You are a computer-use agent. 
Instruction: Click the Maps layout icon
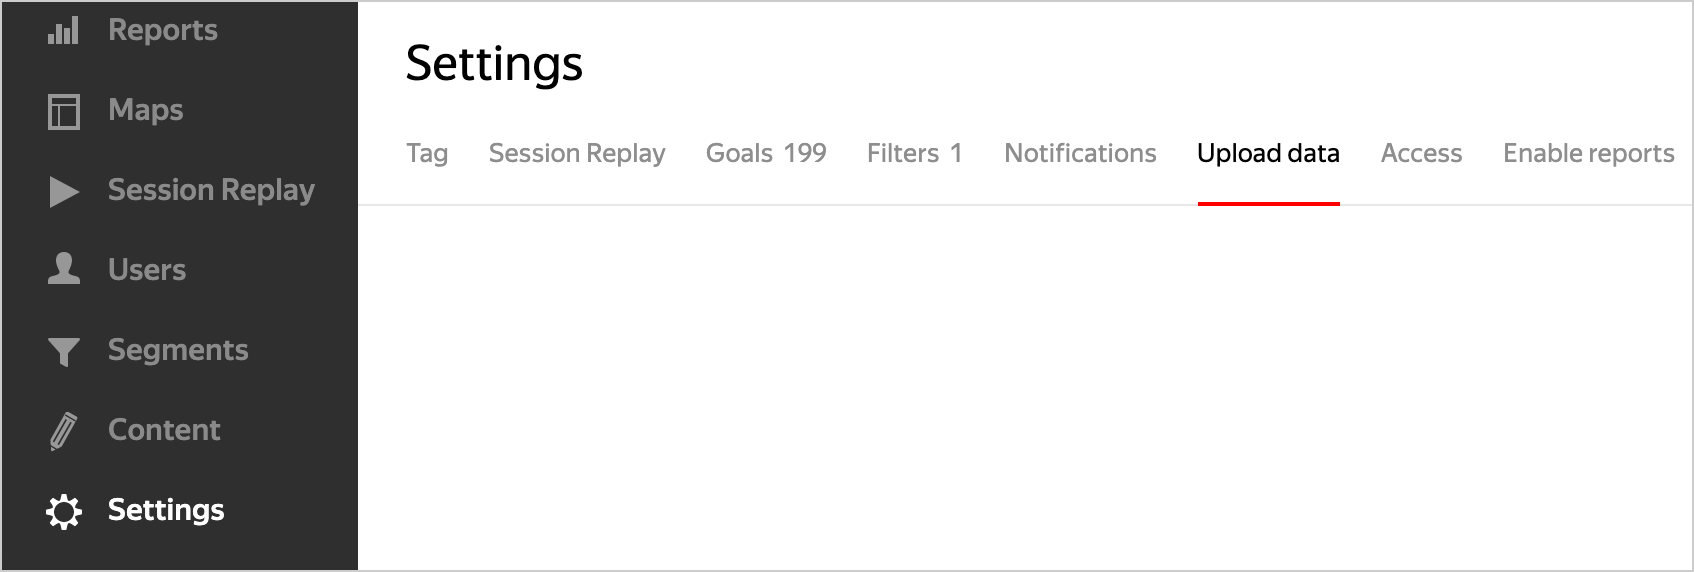pos(64,111)
